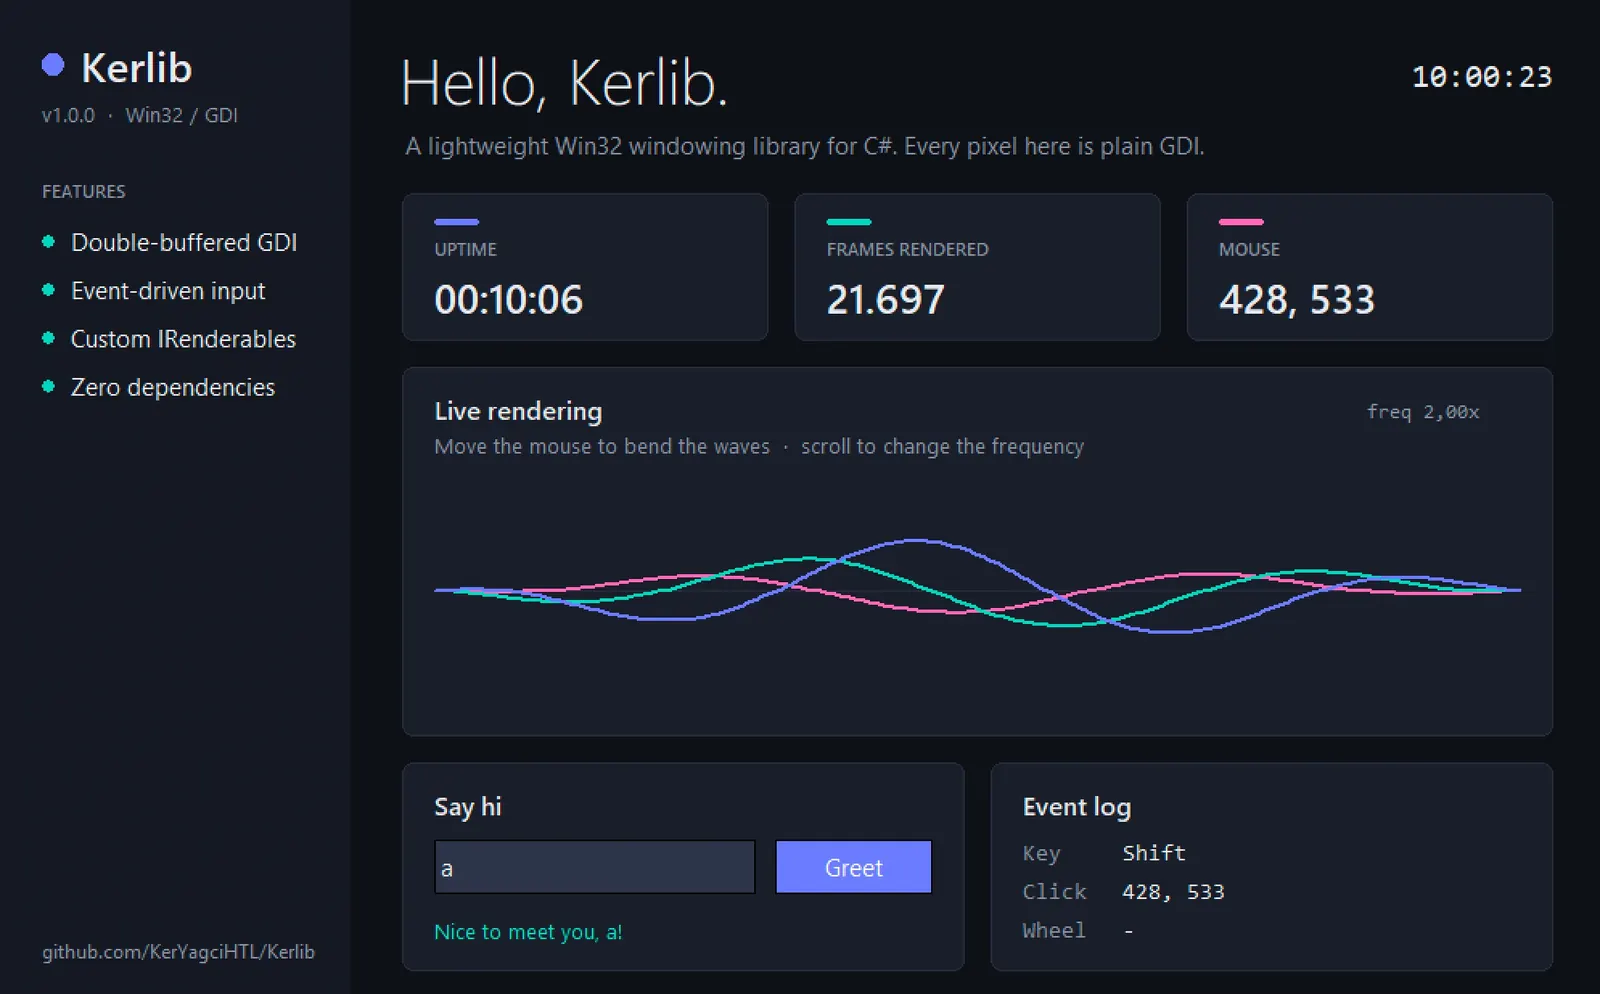The width and height of the screenshot is (1600, 994).
Task: Open the github.com/KerYagciHTL/Kerlib link
Action: 178,951
